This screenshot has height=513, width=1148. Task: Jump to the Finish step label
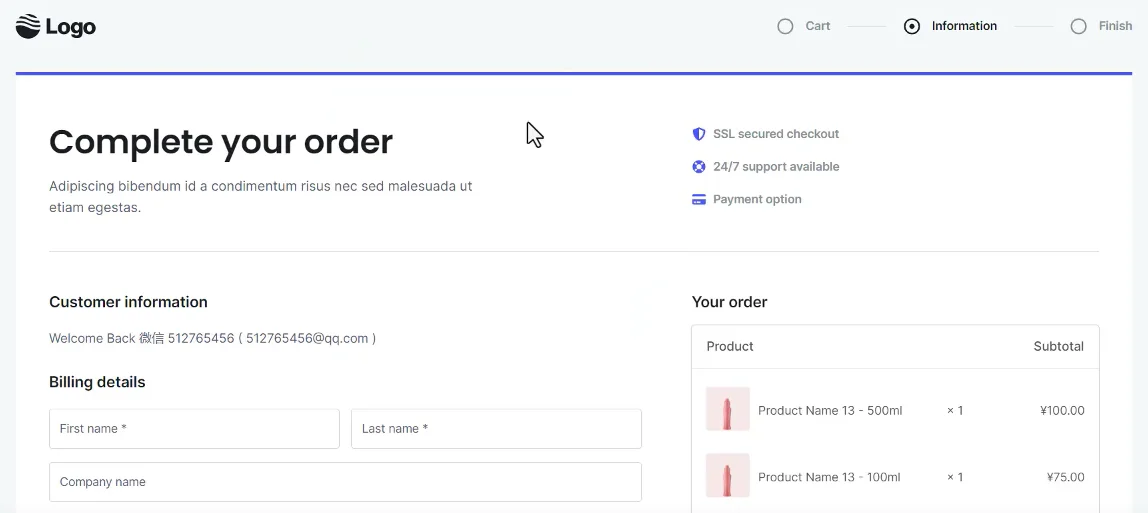coord(1115,27)
